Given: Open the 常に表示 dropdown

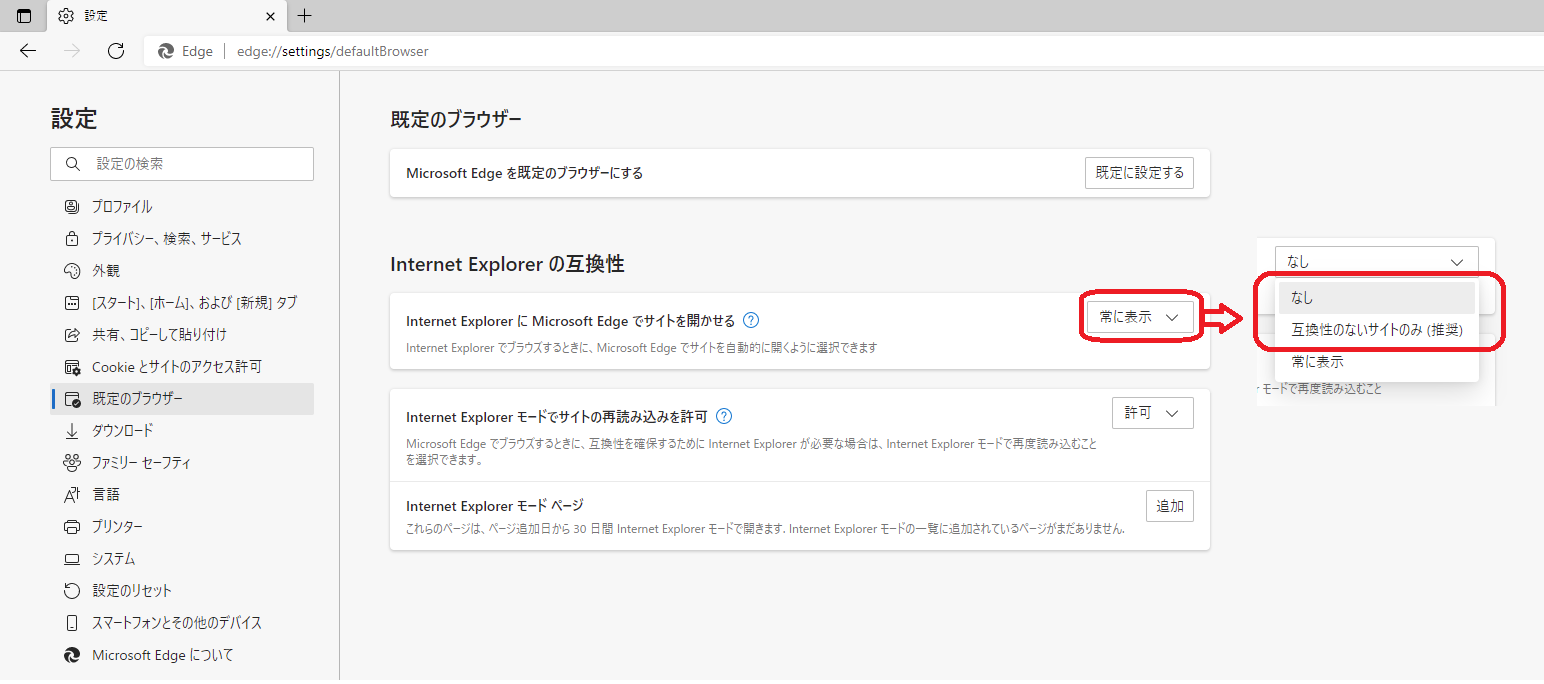Looking at the screenshot, I should [x=1140, y=317].
